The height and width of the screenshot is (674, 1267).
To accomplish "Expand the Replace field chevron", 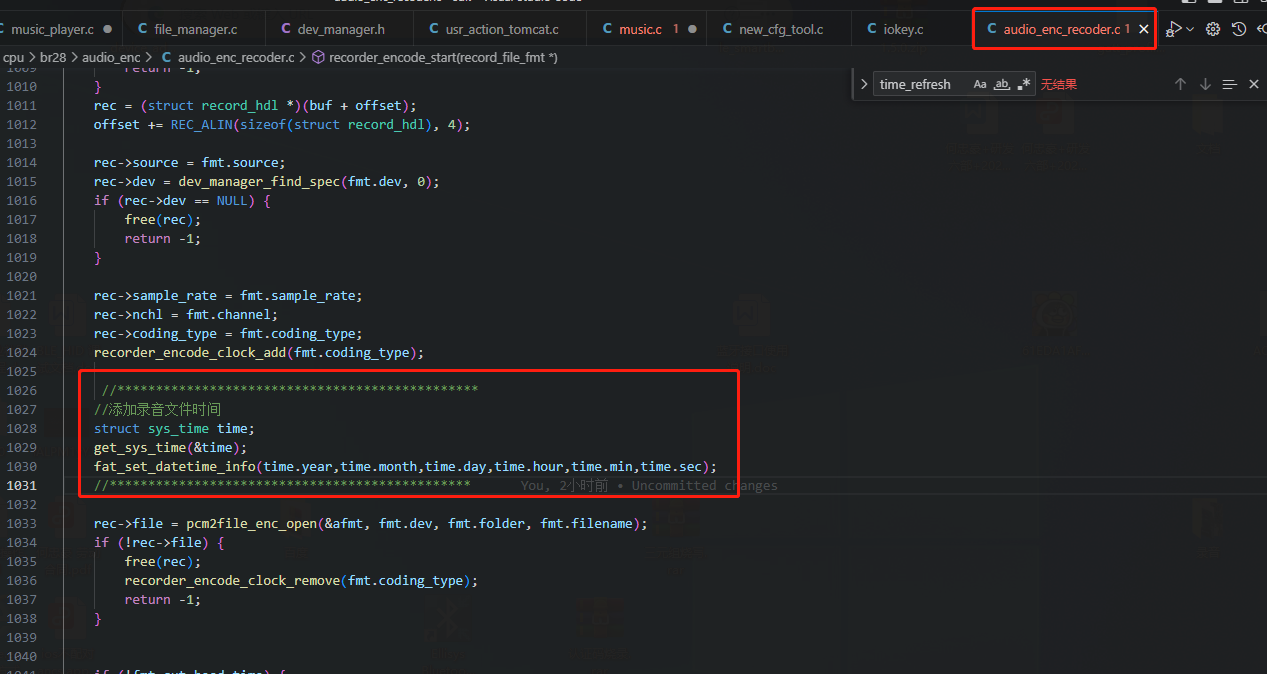I will pos(864,85).
